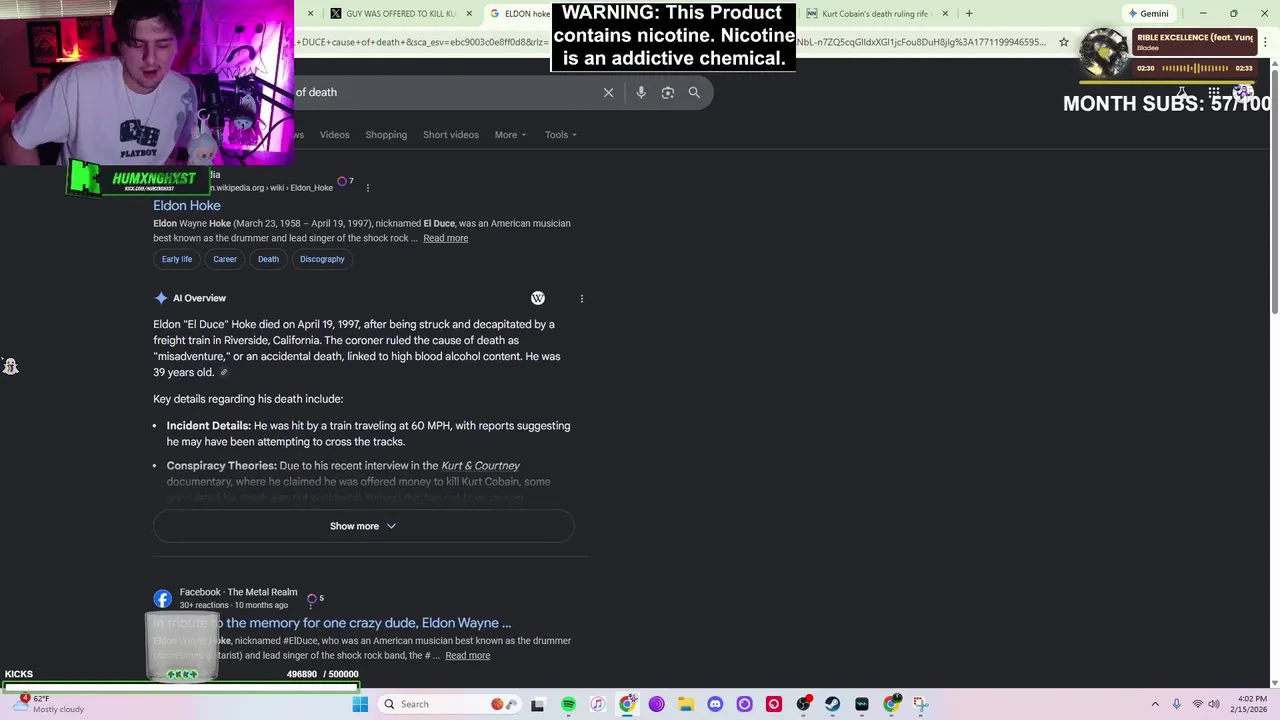
Task: Select the ELDON hoke browser tab
Action: 520,14
